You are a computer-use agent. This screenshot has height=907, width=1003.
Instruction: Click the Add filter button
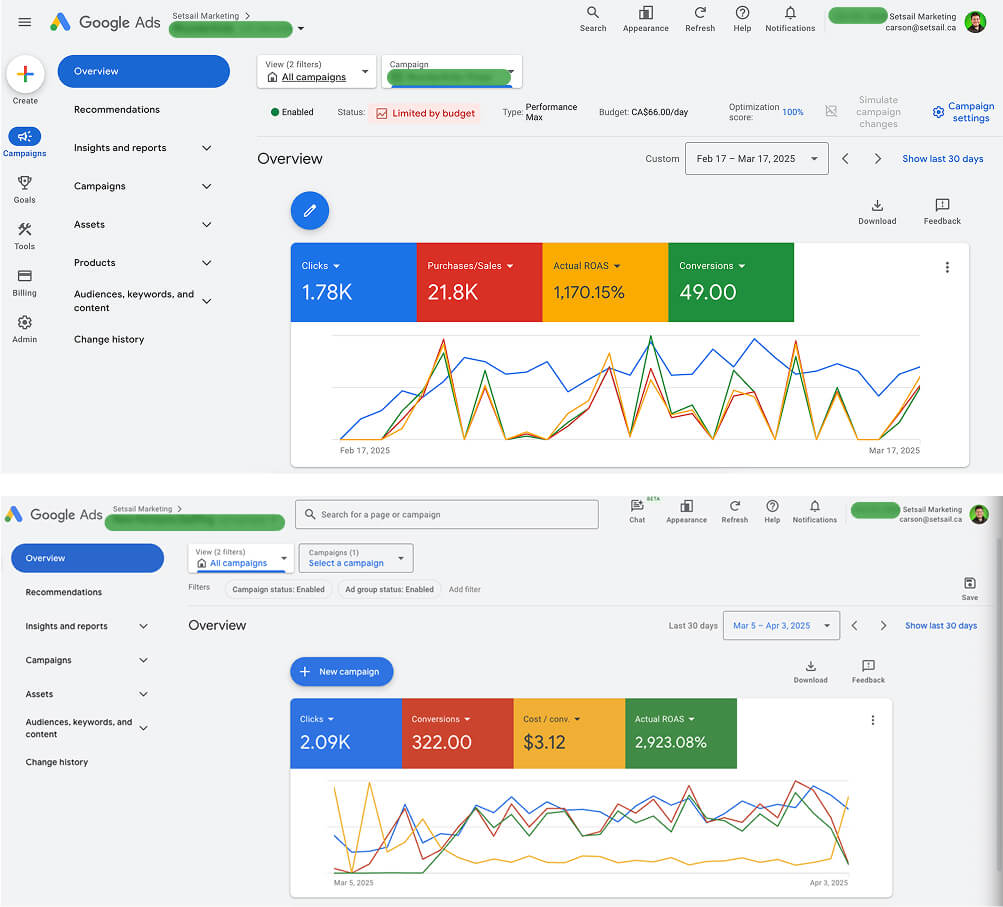[464, 589]
